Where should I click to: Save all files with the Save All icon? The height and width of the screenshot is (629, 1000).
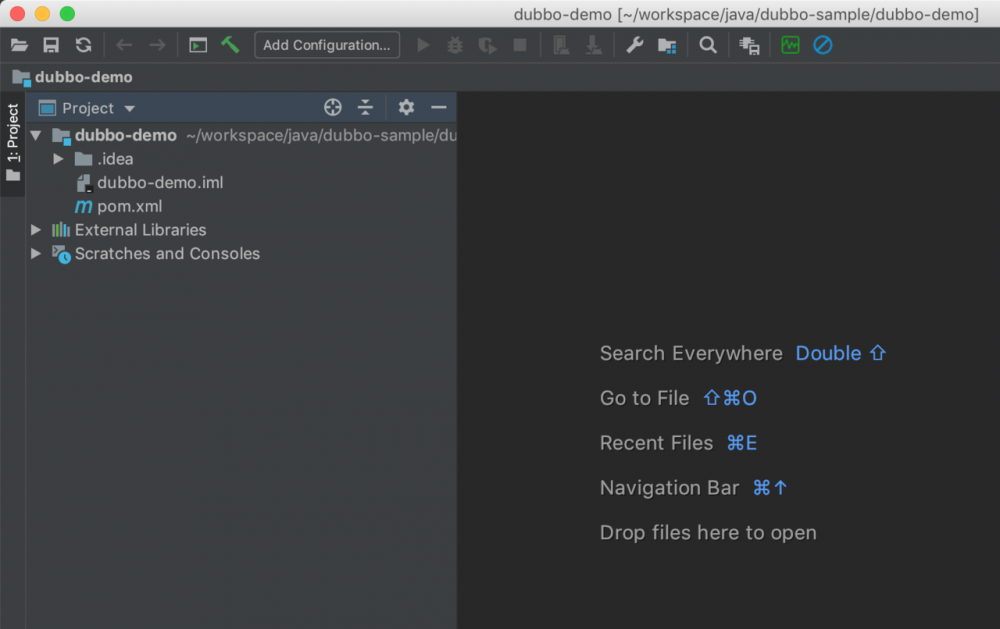(51, 44)
